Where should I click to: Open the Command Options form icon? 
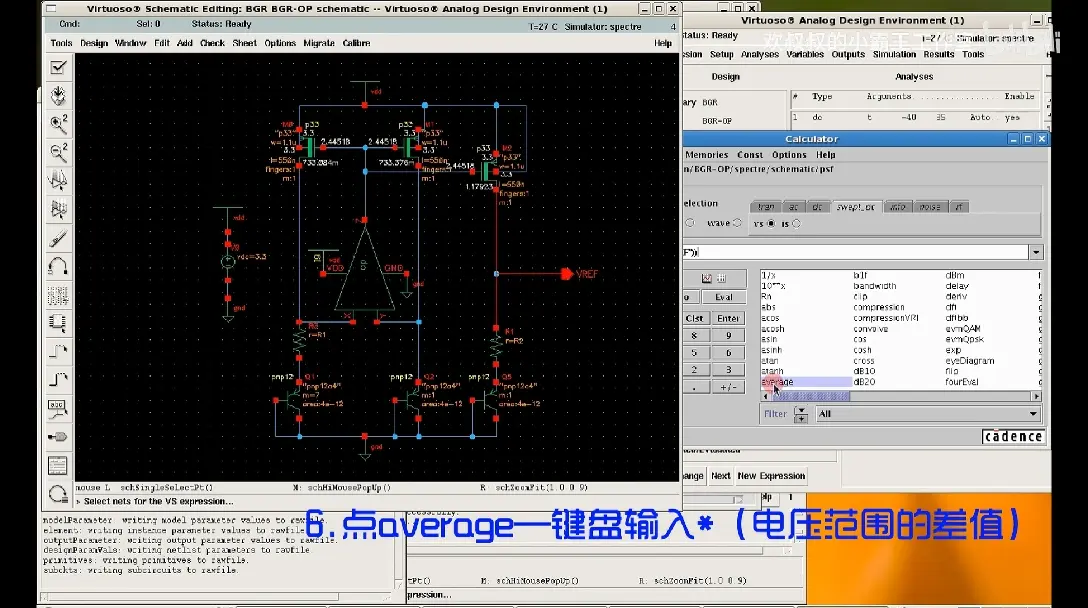58,466
